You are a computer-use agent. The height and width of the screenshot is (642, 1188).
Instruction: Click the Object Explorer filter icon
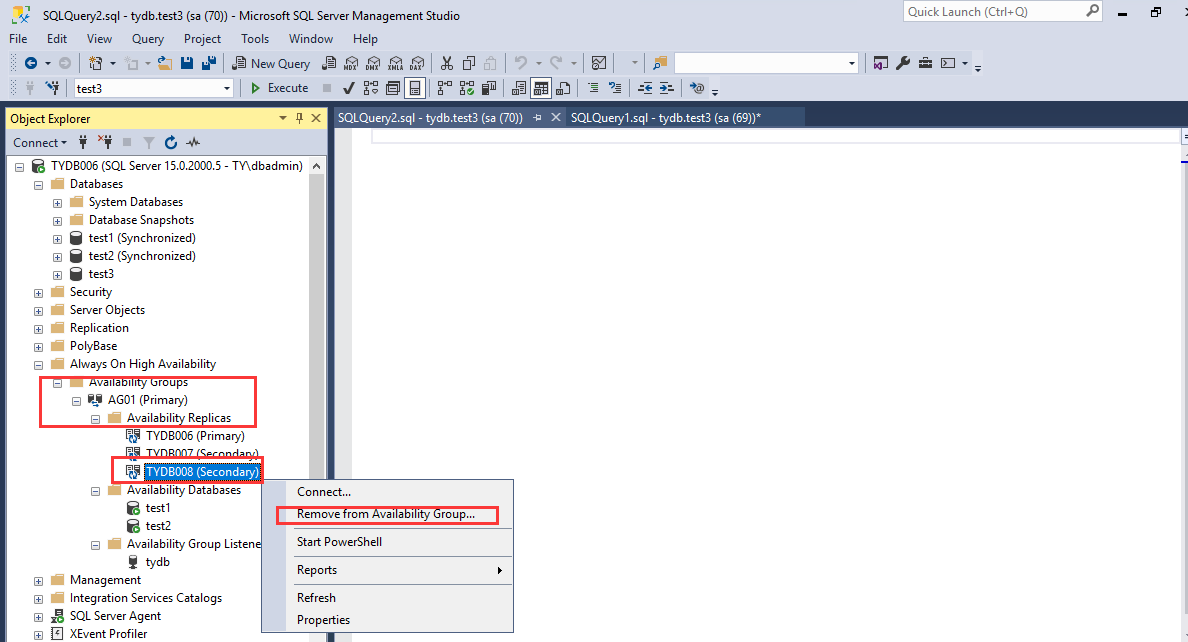click(x=149, y=142)
